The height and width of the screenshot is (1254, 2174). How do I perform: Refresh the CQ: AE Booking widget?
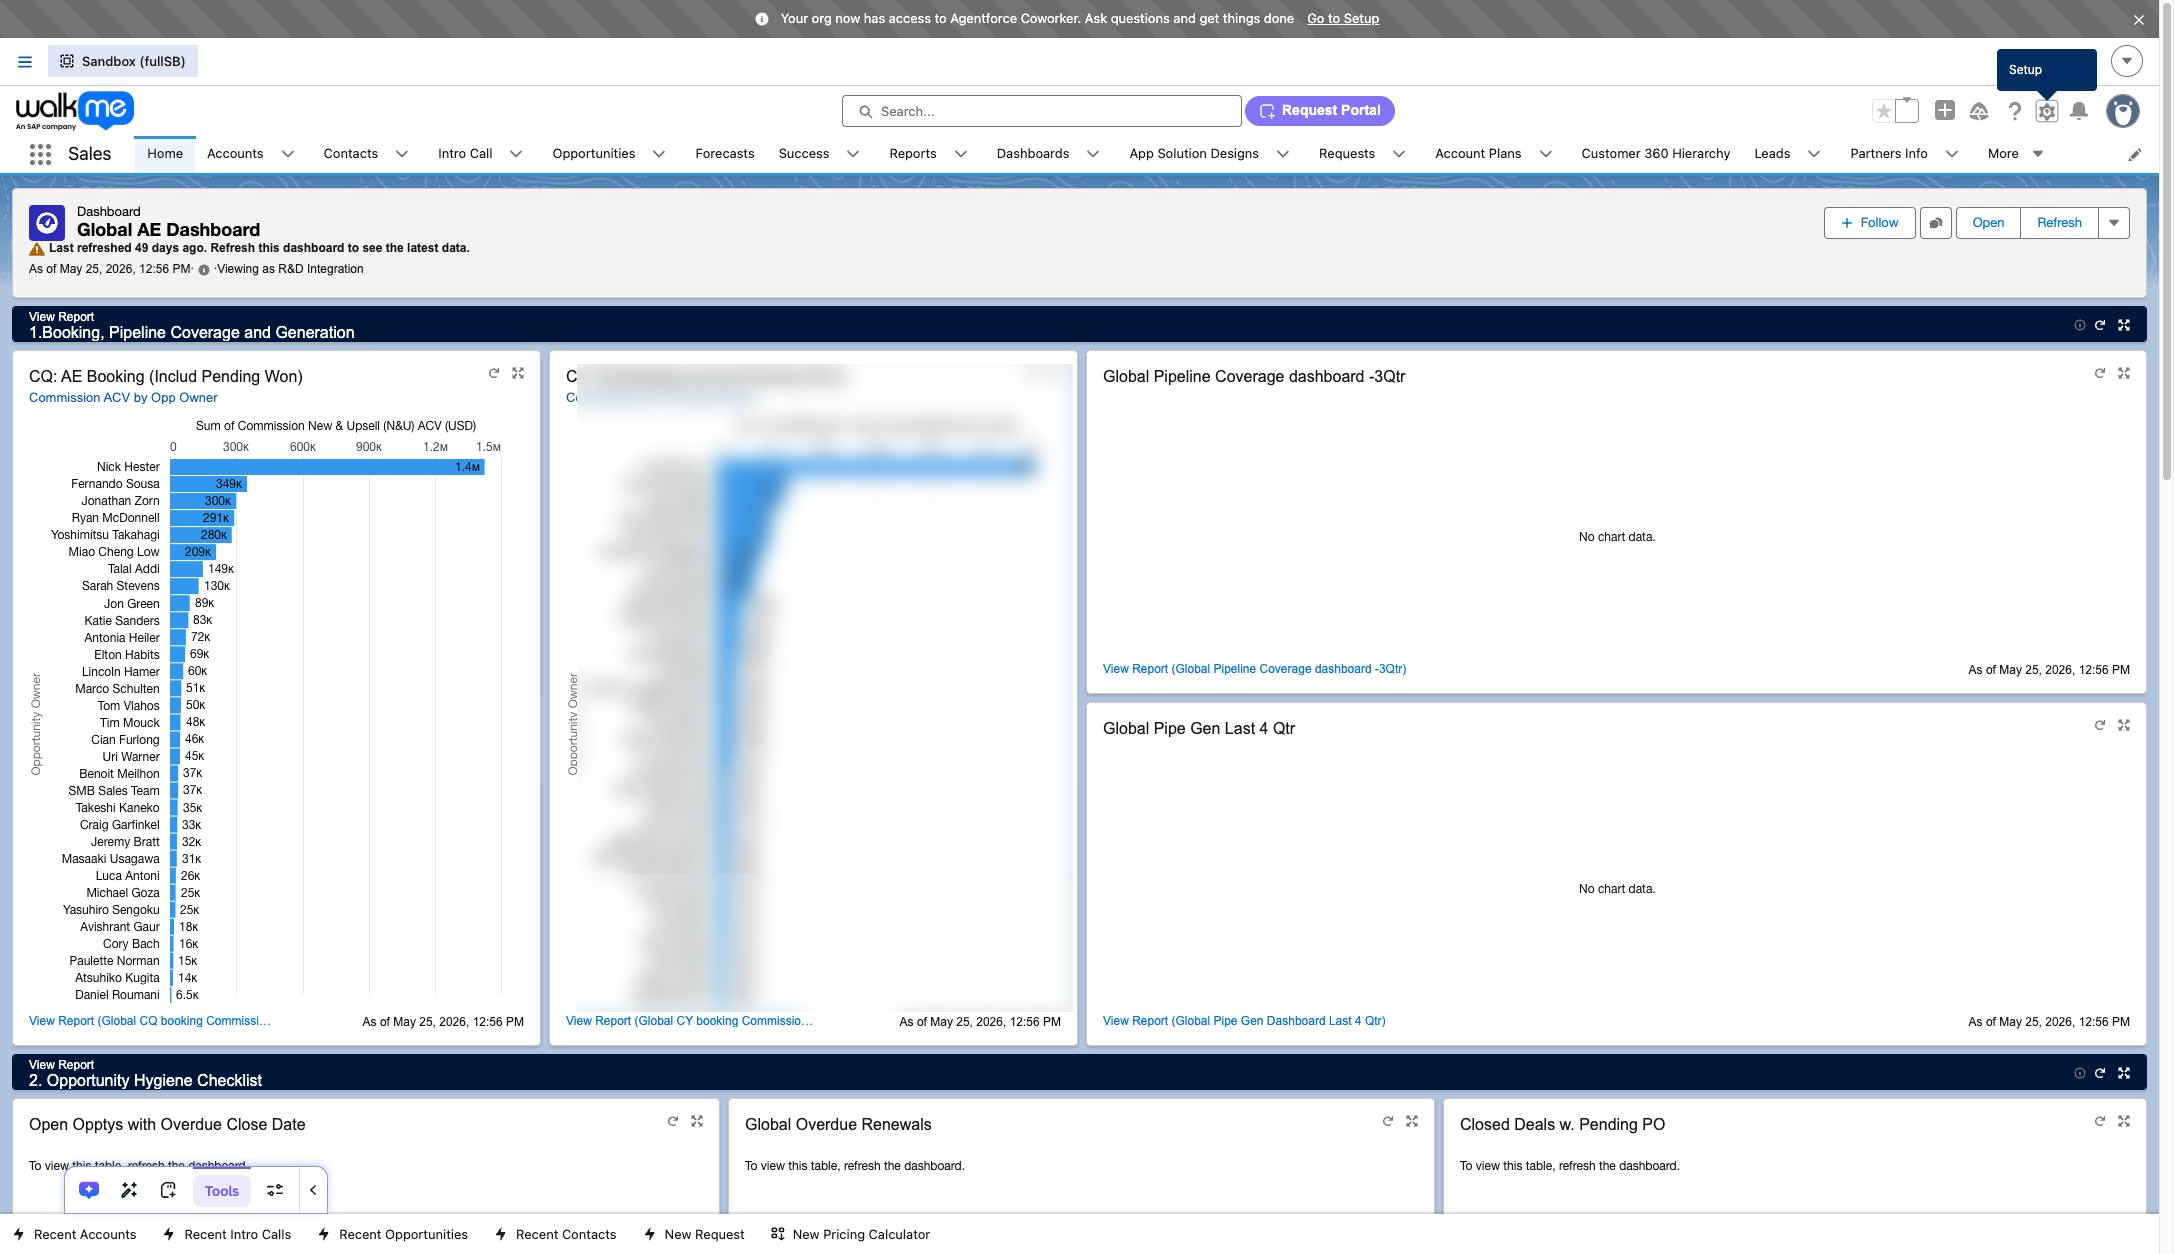(x=494, y=373)
